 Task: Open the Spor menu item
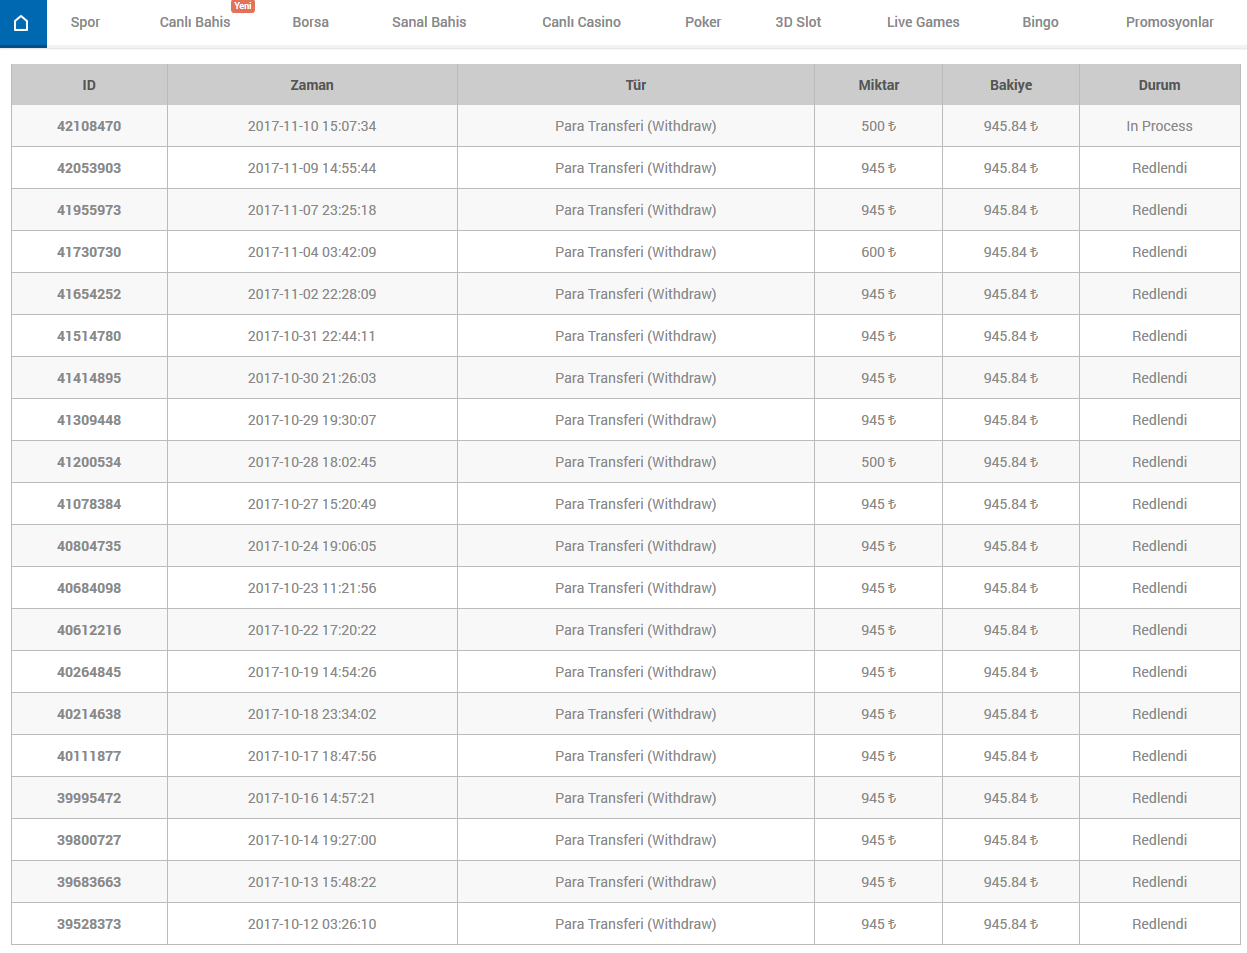pos(85,22)
